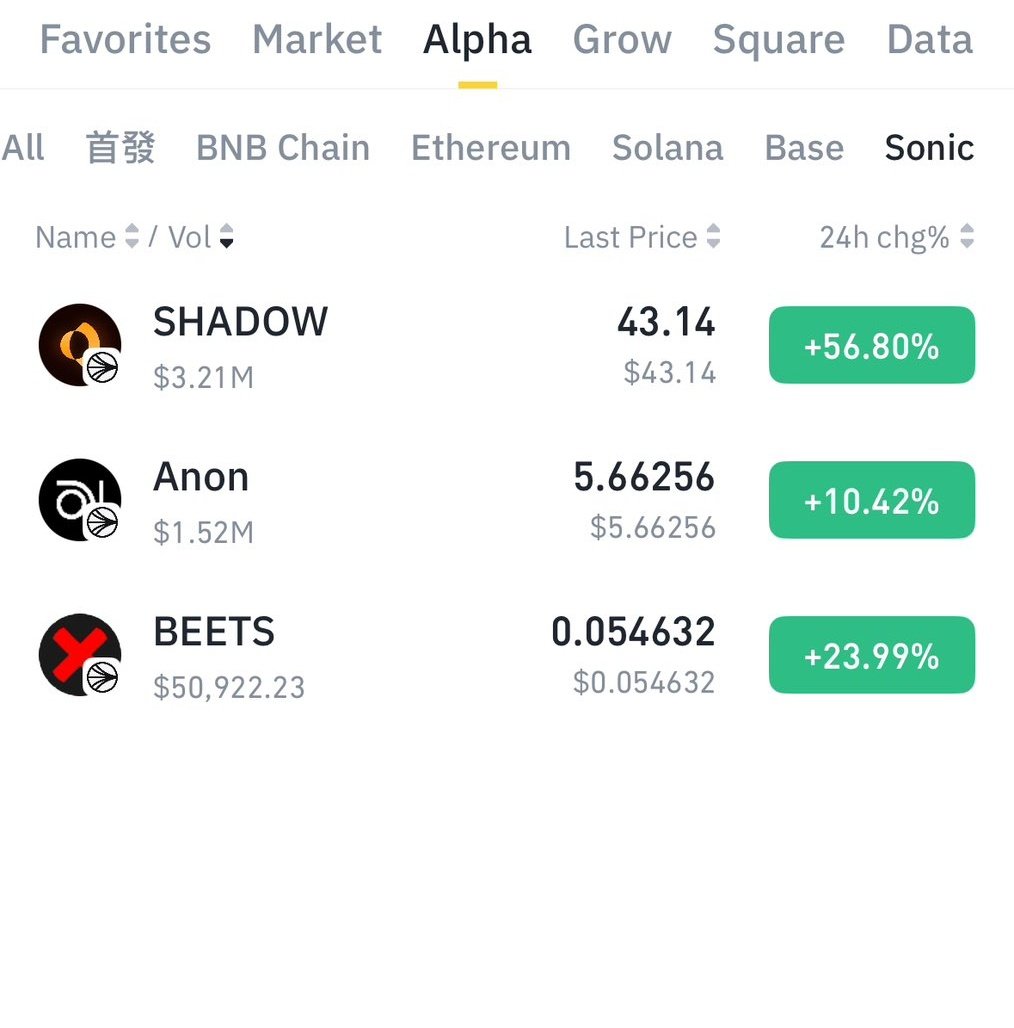Toggle BEETS +23.99% change display
The width and height of the screenshot is (1014, 1028).
[x=872, y=655]
